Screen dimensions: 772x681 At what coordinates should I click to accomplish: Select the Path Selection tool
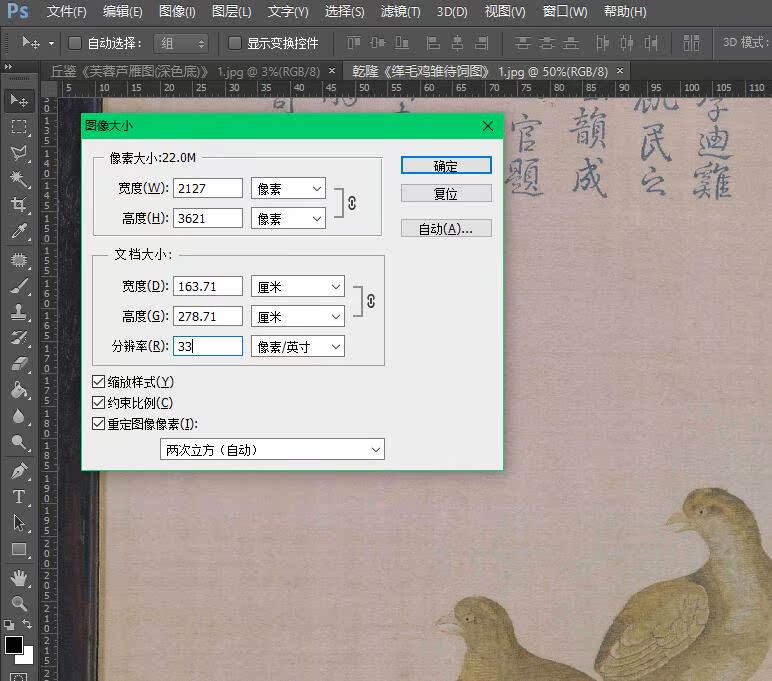tap(19, 523)
